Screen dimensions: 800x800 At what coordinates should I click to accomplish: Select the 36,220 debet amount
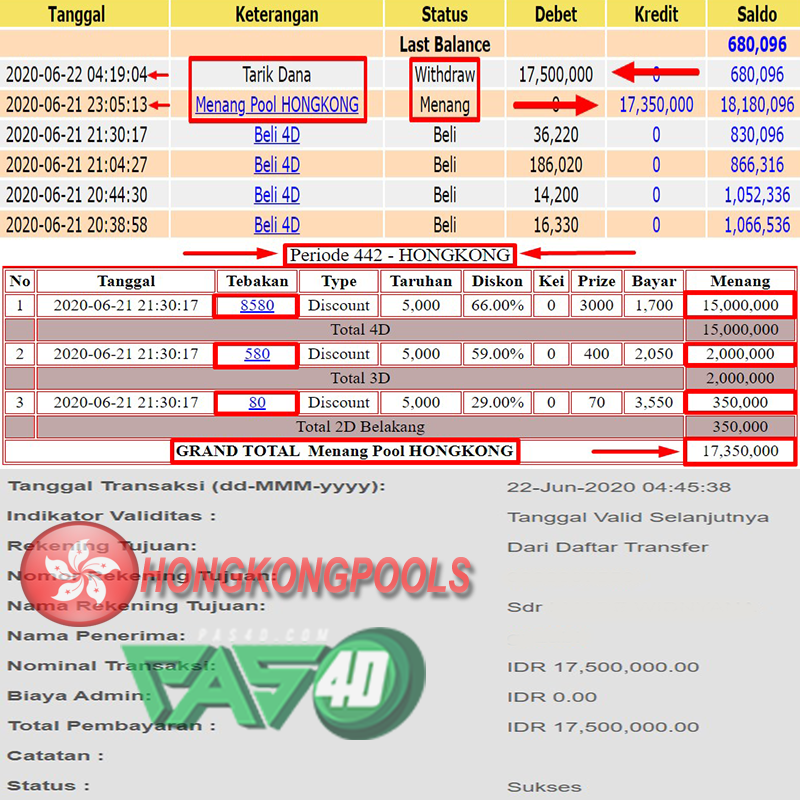[556, 135]
